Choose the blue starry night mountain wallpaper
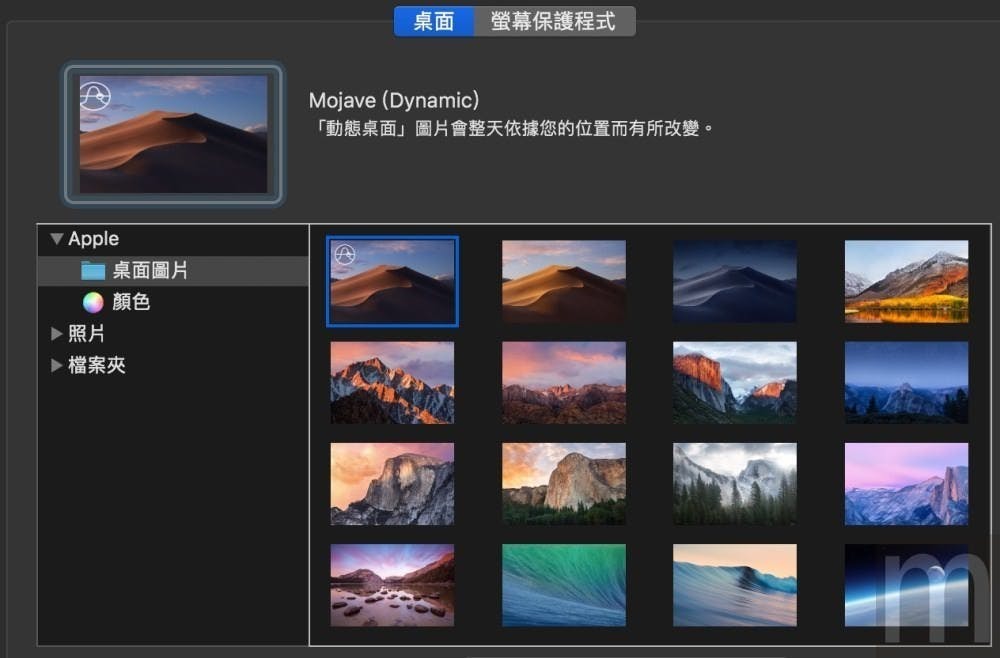This screenshot has height=658, width=1000. point(906,383)
